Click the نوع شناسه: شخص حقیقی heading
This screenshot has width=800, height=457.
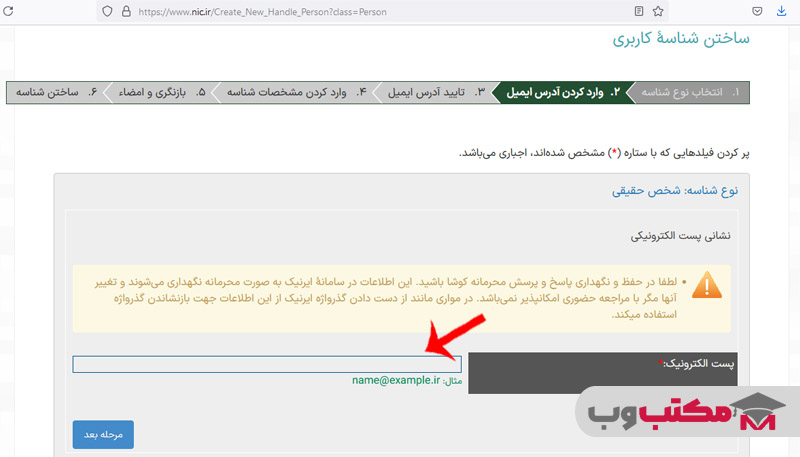675,191
